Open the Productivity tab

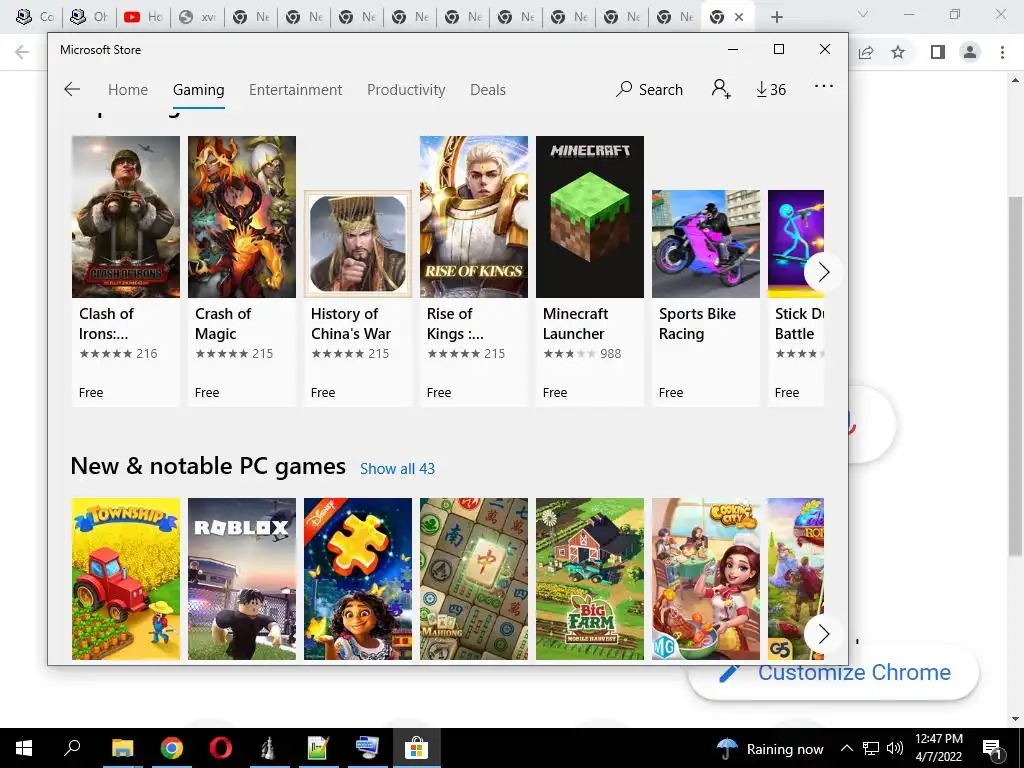tap(406, 89)
